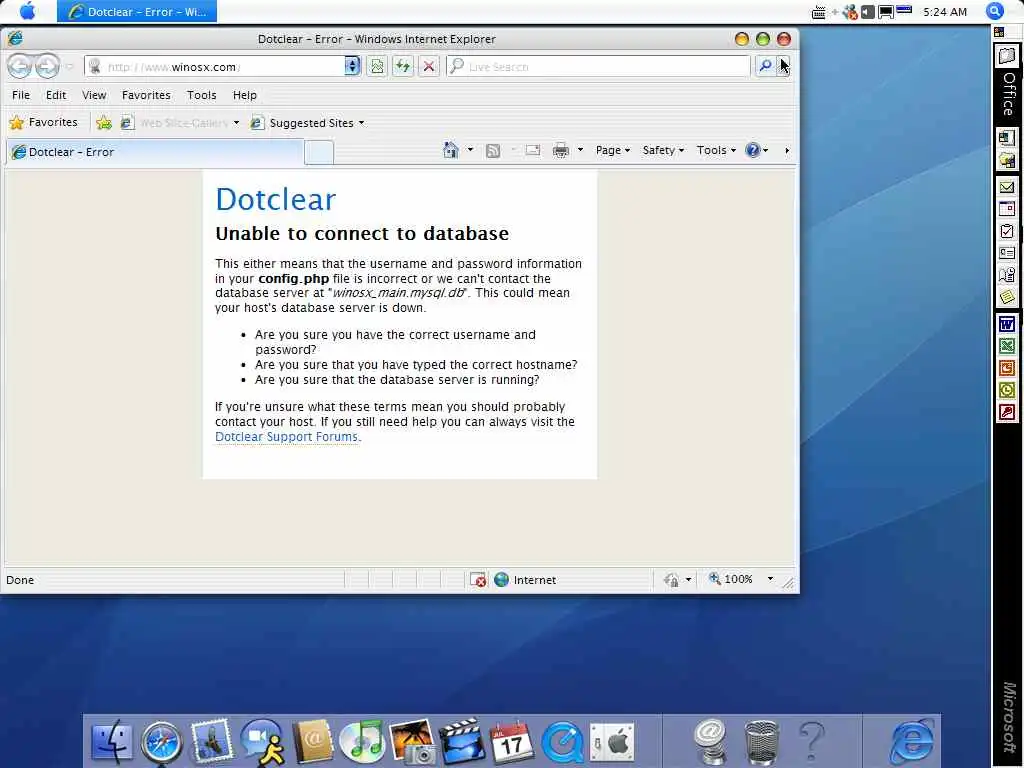This screenshot has height=768, width=1024.
Task: Open the Help menu in menu bar
Action: click(x=245, y=95)
